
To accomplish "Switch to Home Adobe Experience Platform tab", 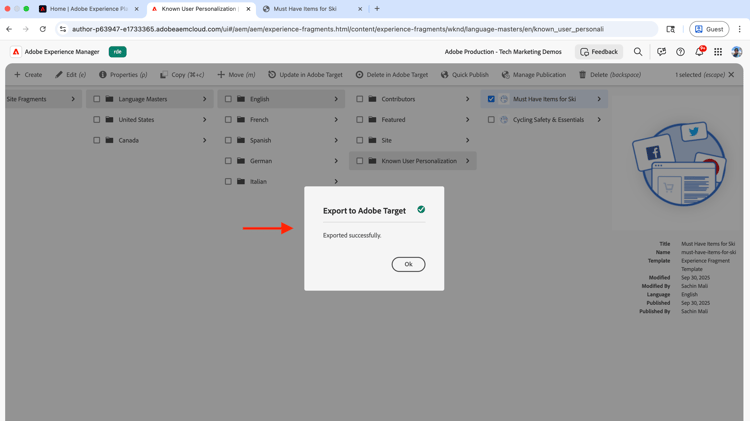I will (89, 9).
